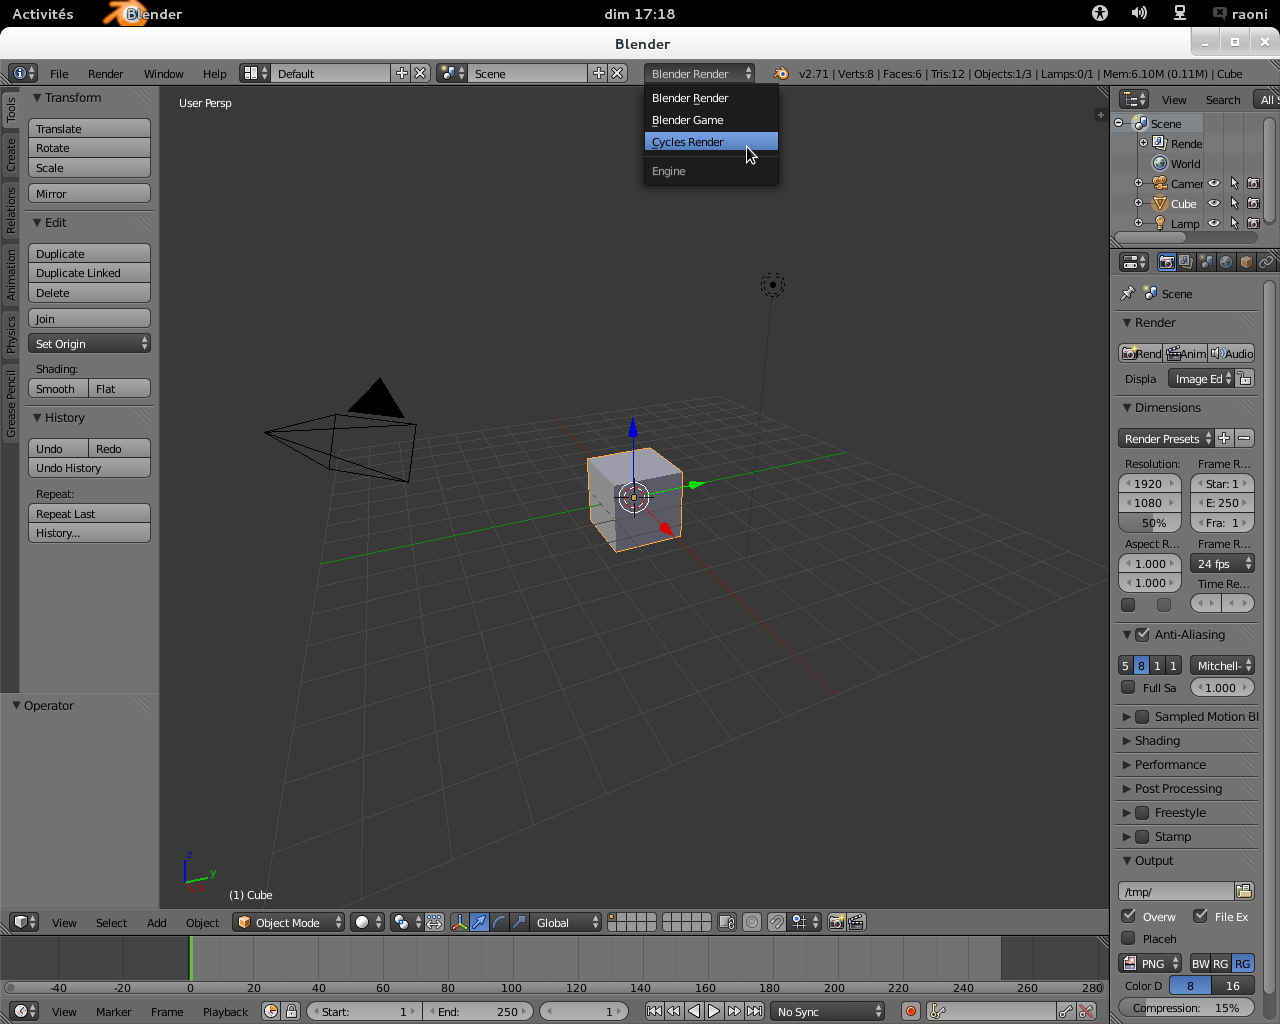Click the Compression 15% slider

[x=1186, y=1008]
